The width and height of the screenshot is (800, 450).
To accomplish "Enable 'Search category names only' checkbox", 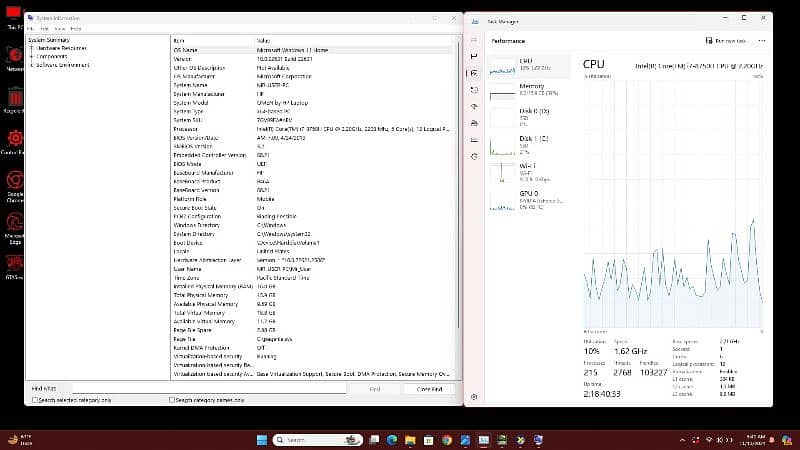I will (171, 399).
